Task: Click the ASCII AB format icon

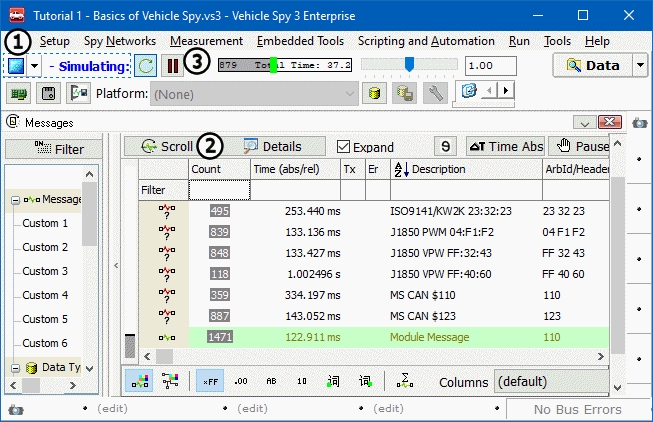Action: 271,381
